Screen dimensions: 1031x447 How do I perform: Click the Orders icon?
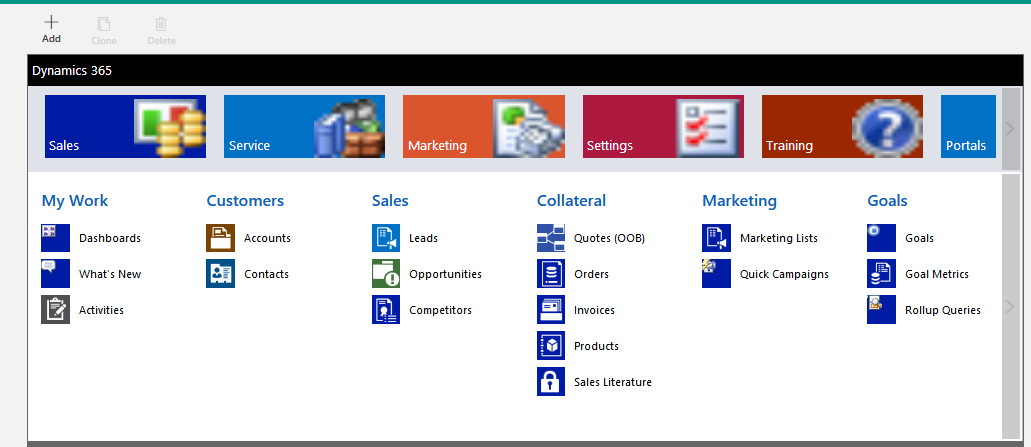(551, 274)
